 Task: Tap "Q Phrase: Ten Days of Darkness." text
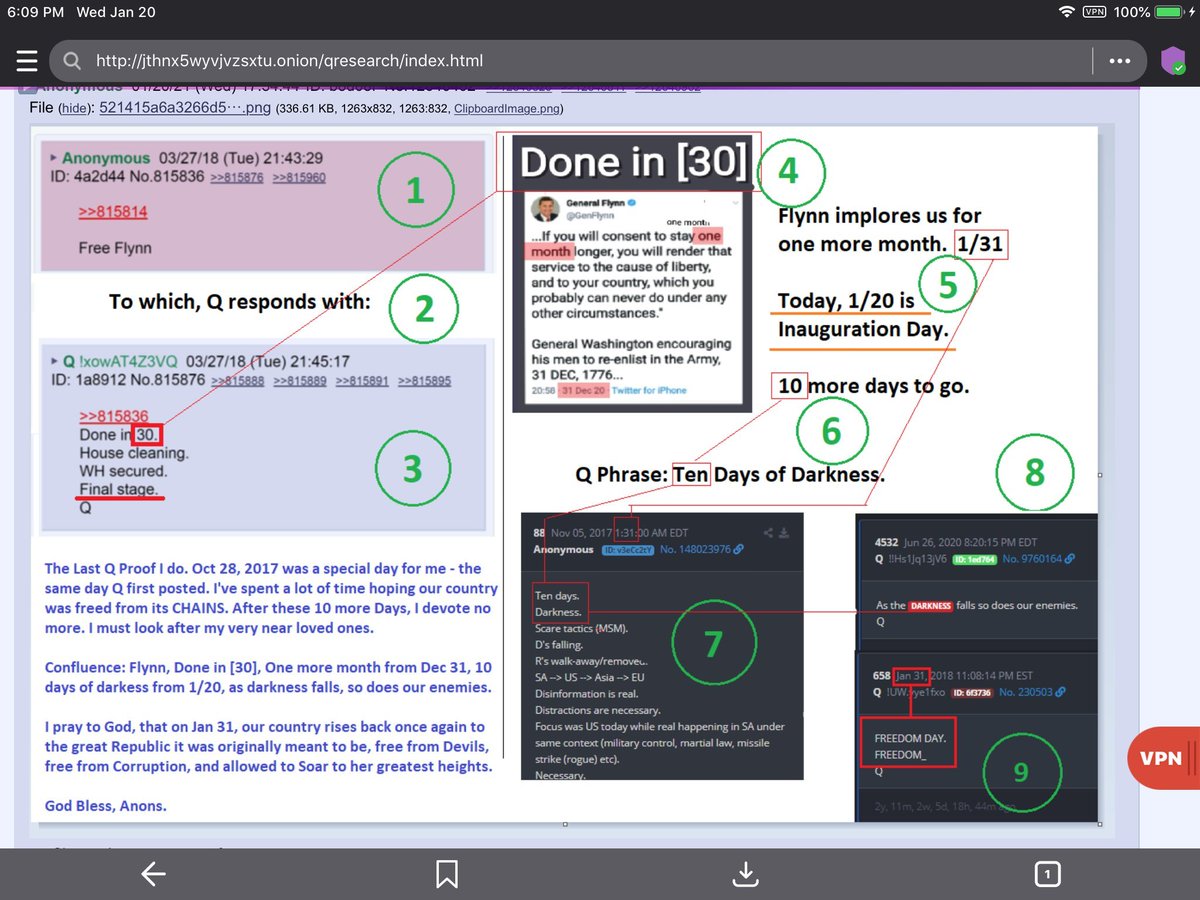(730, 474)
